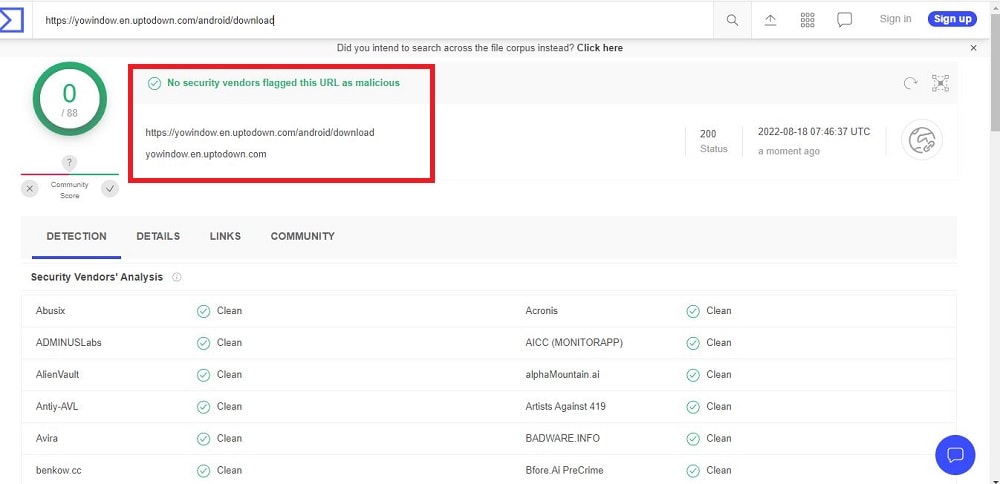The image size is (1000, 484).
Task: Click the benkow.cc vendor name
Action: [x=59, y=471]
